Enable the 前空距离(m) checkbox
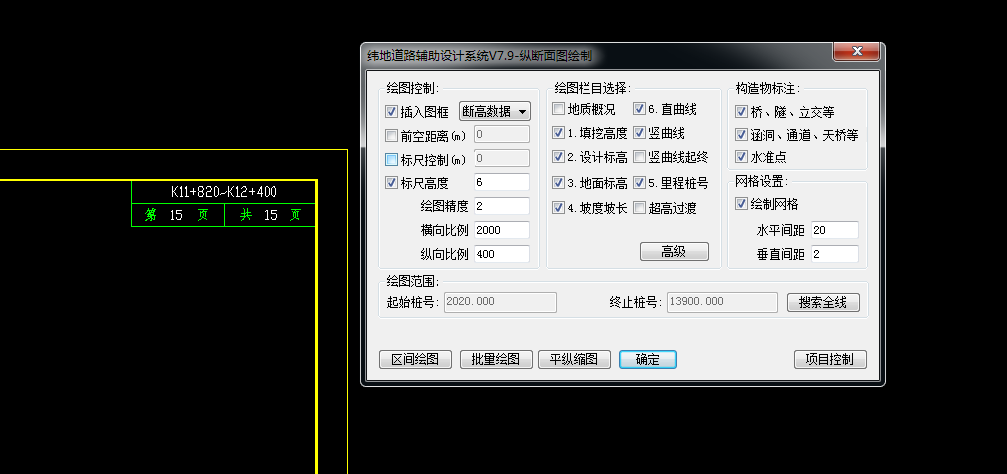This screenshot has height=474, width=1007. [x=391, y=136]
